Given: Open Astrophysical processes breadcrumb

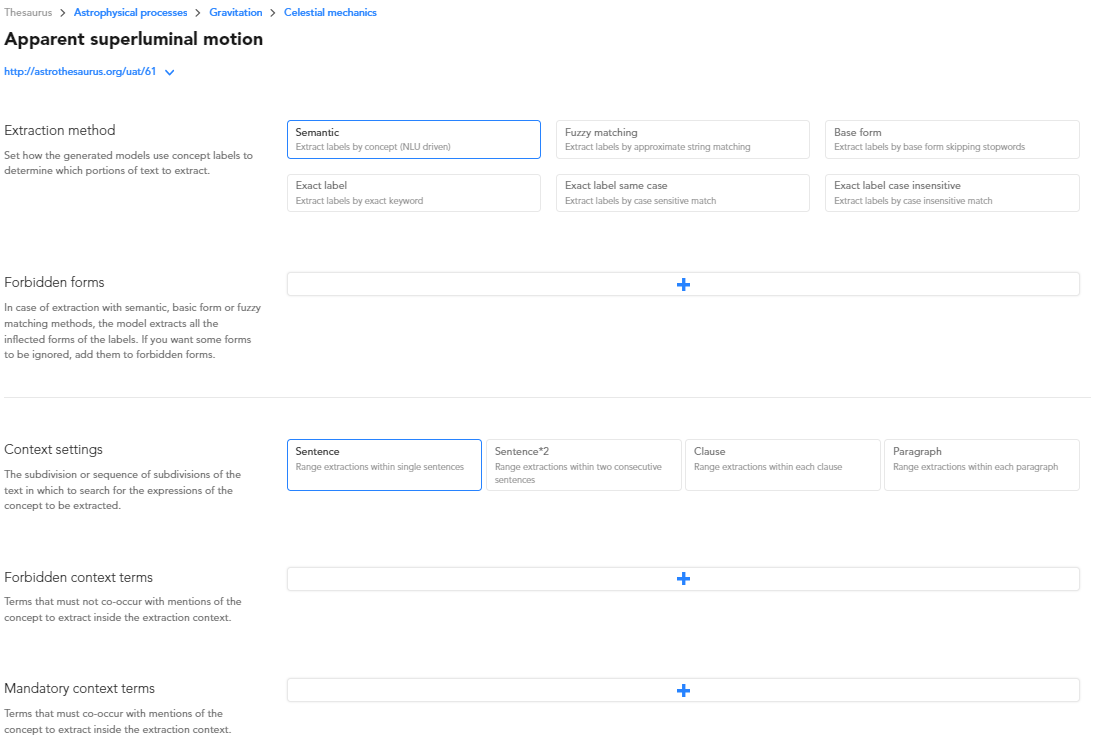Looking at the screenshot, I should point(130,13).
